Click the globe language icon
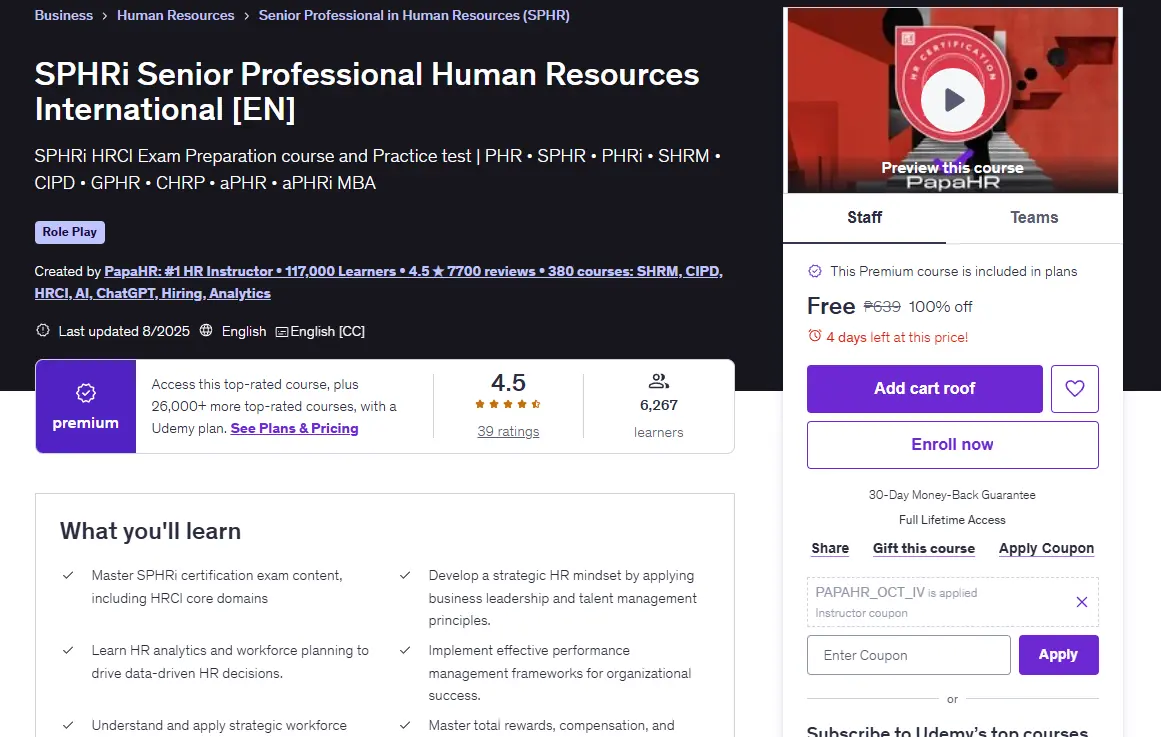Screen dimensions: 1161x737 point(206,330)
